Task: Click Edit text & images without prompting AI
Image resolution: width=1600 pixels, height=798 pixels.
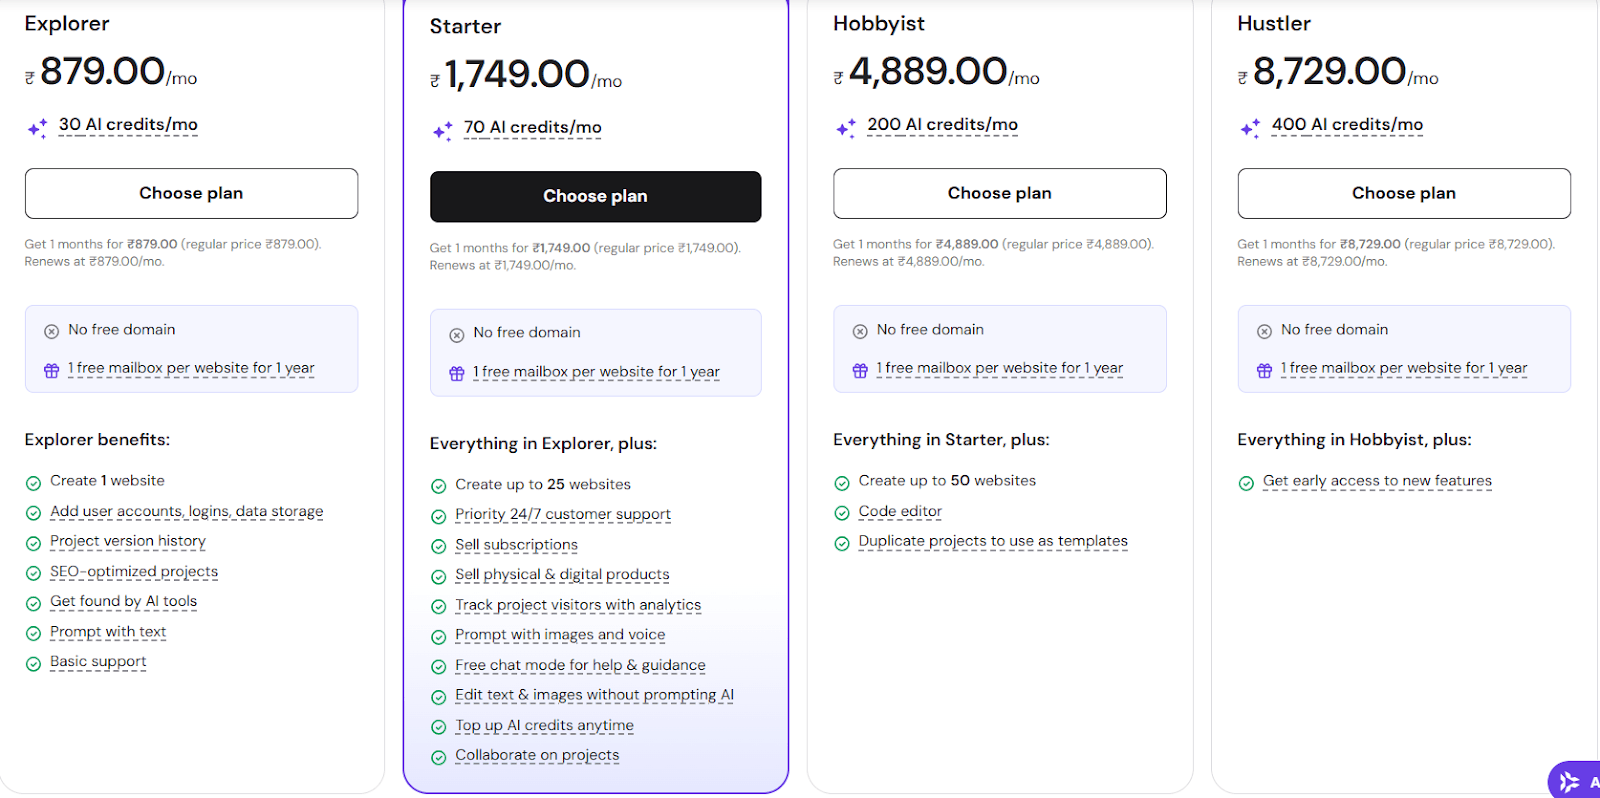Action: click(x=594, y=695)
